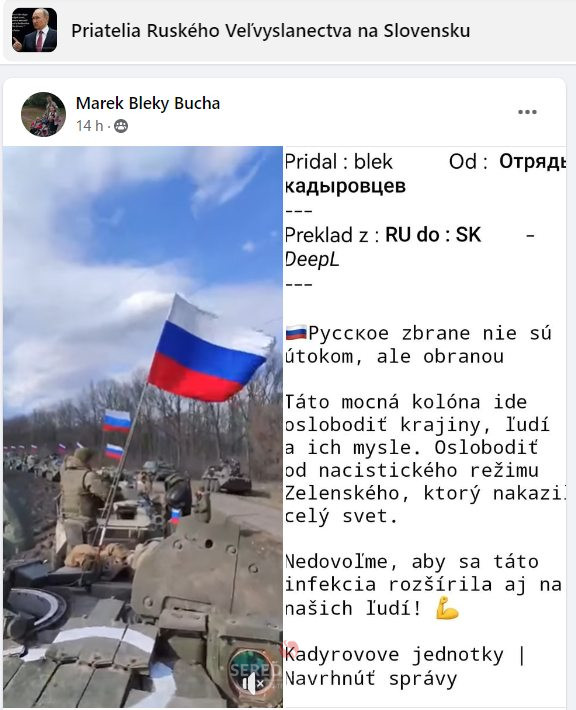This screenshot has width=576, height=710.
Task: Click the group audience icon beside 14 h
Action: click(x=120, y=126)
